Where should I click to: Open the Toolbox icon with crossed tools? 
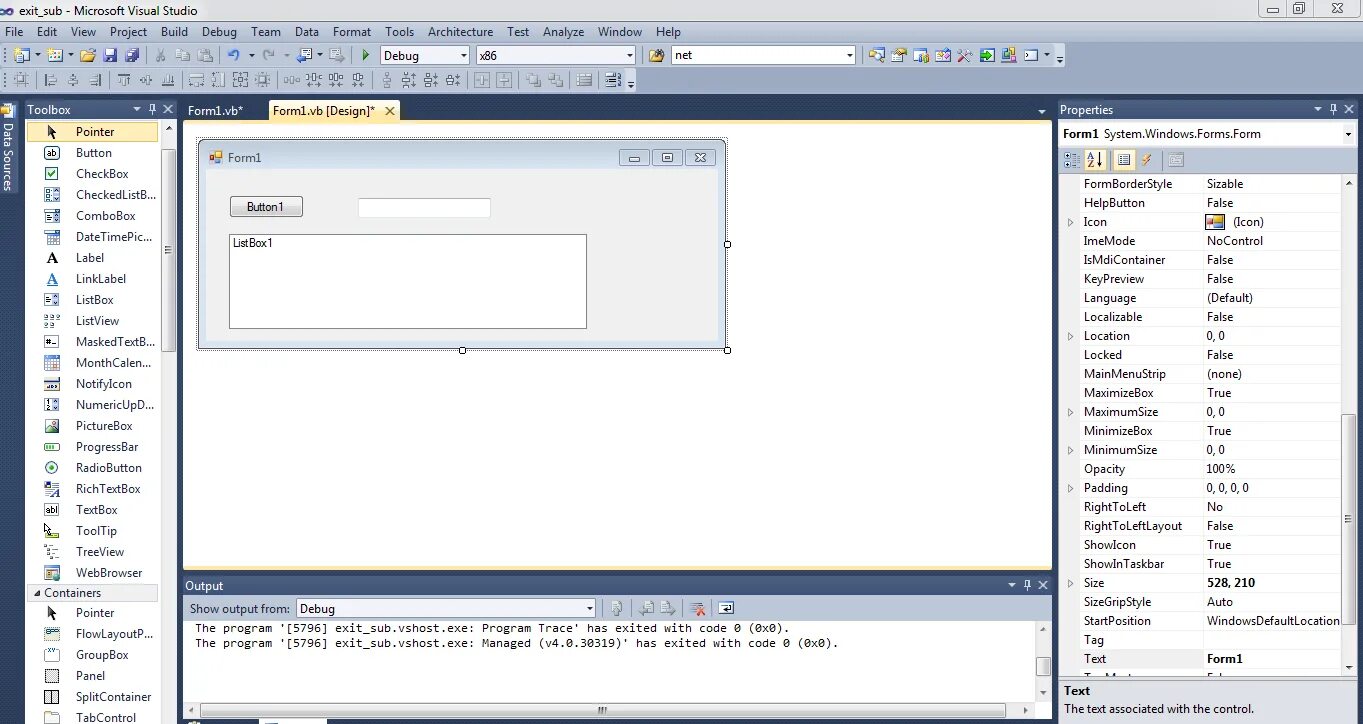tap(964, 55)
